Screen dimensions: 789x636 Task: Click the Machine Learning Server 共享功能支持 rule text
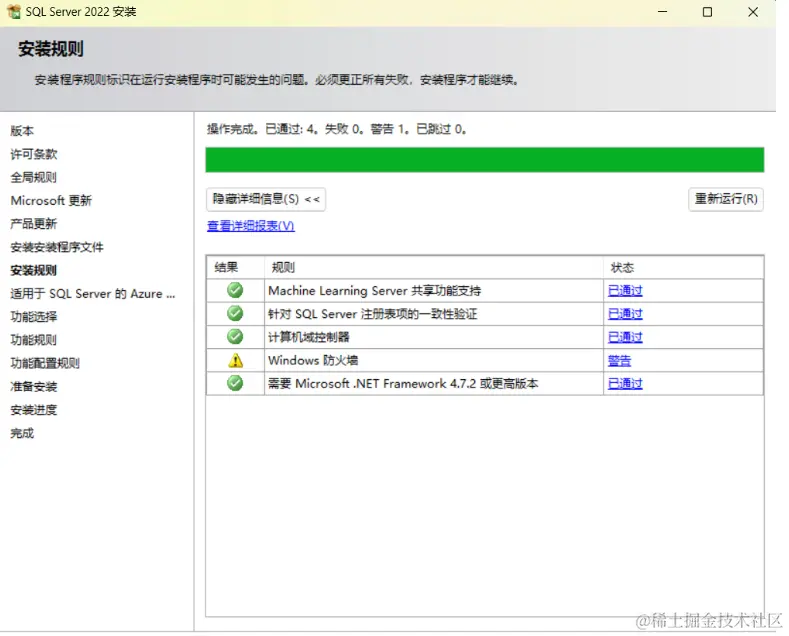[374, 291]
